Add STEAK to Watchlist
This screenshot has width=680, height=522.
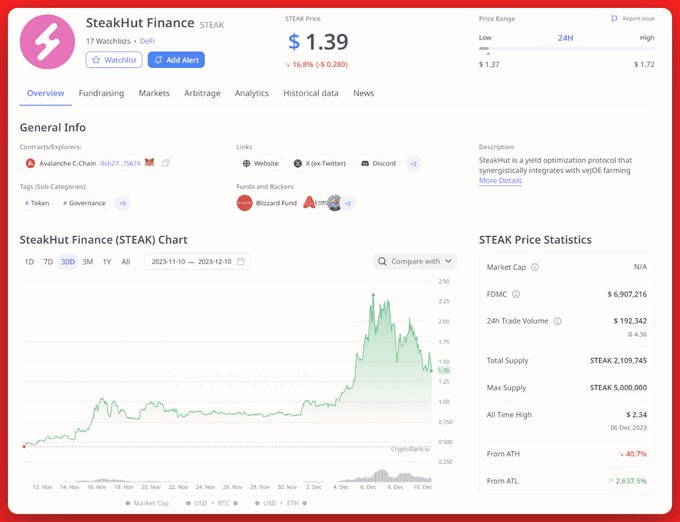click(114, 60)
